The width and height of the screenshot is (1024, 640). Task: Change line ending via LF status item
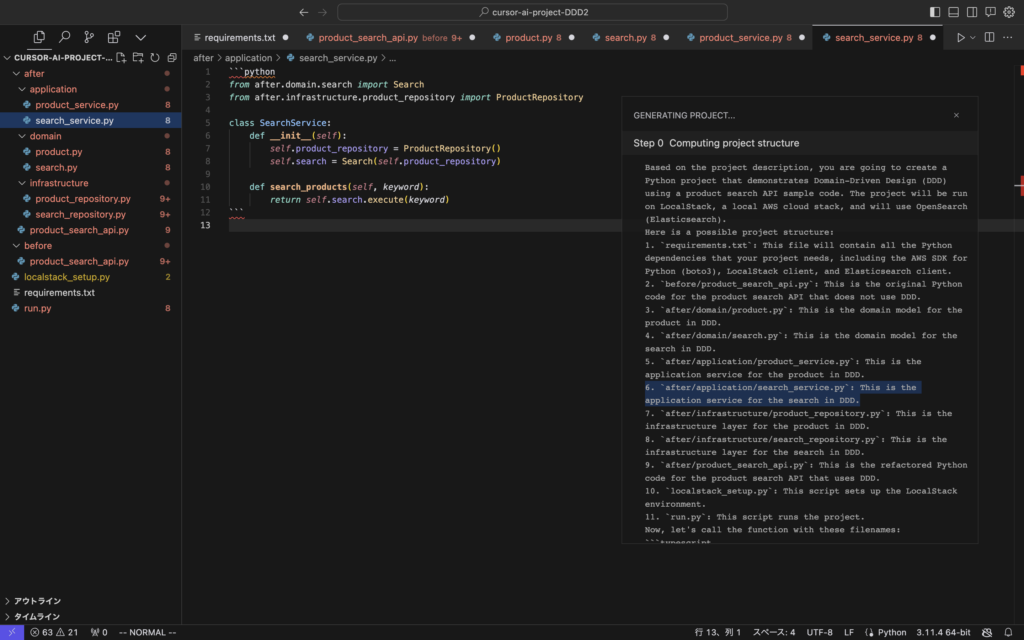pyautogui.click(x=848, y=632)
